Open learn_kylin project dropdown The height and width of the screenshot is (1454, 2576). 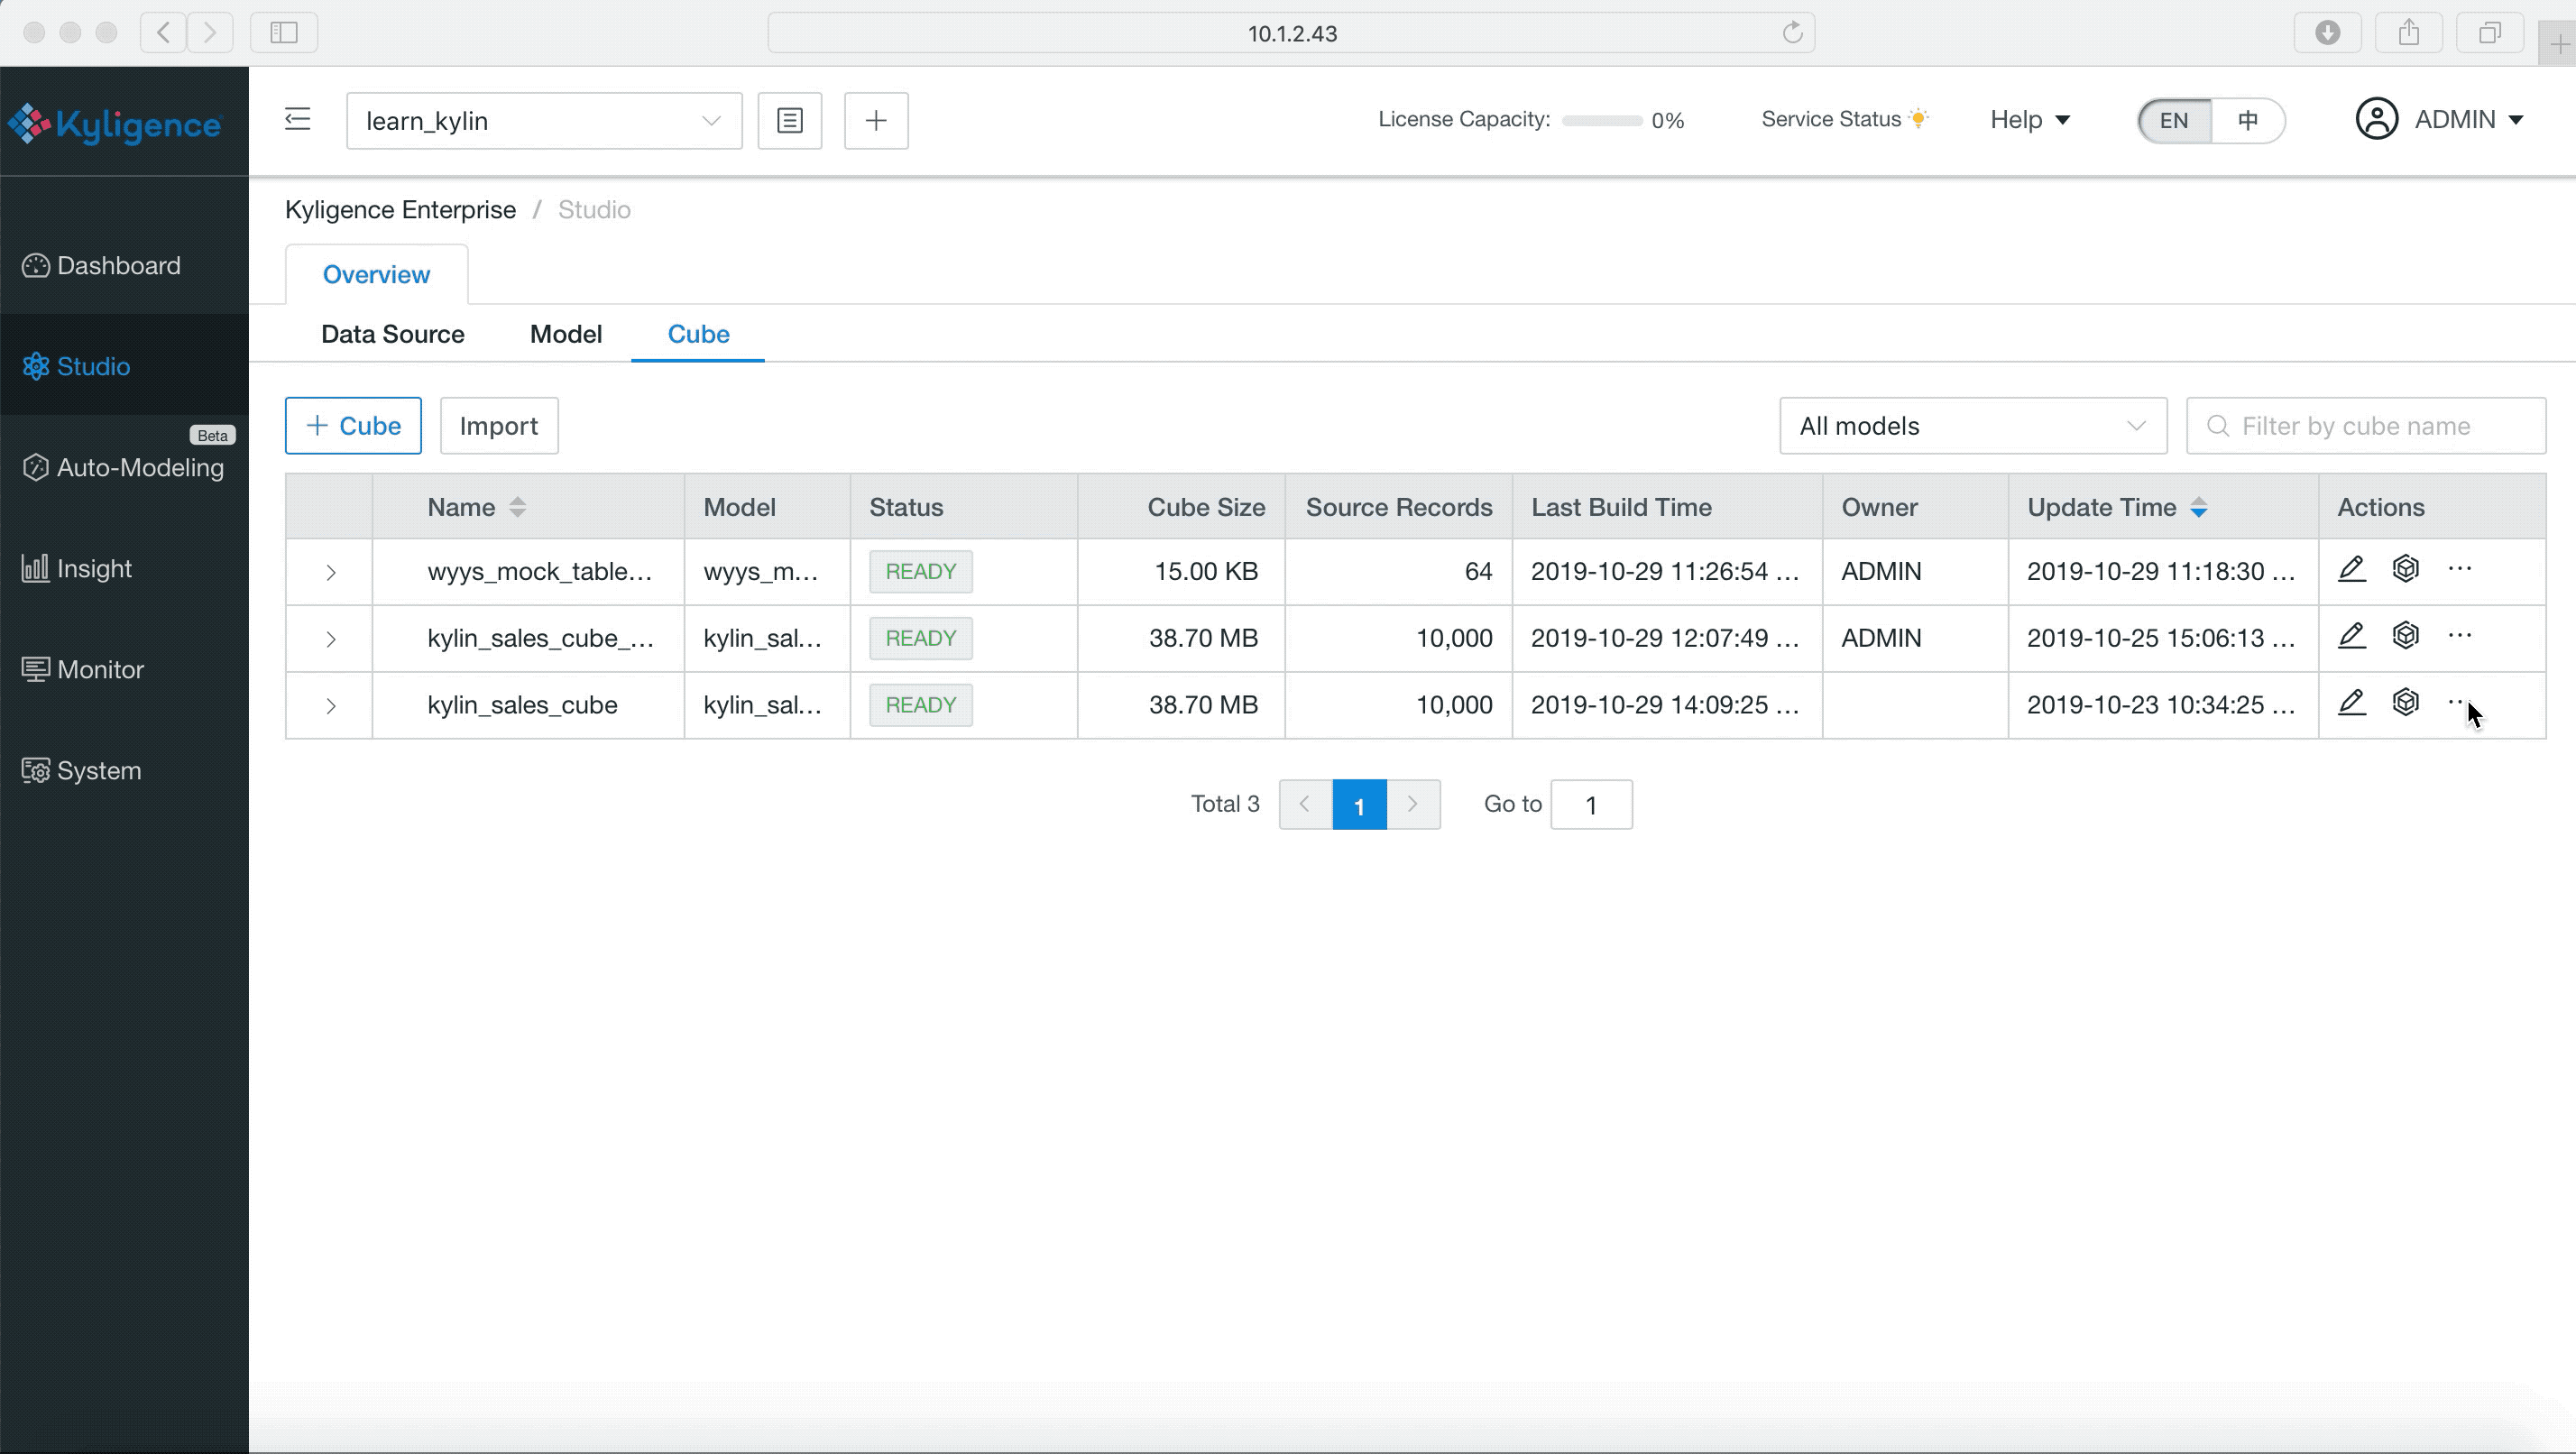tap(543, 121)
